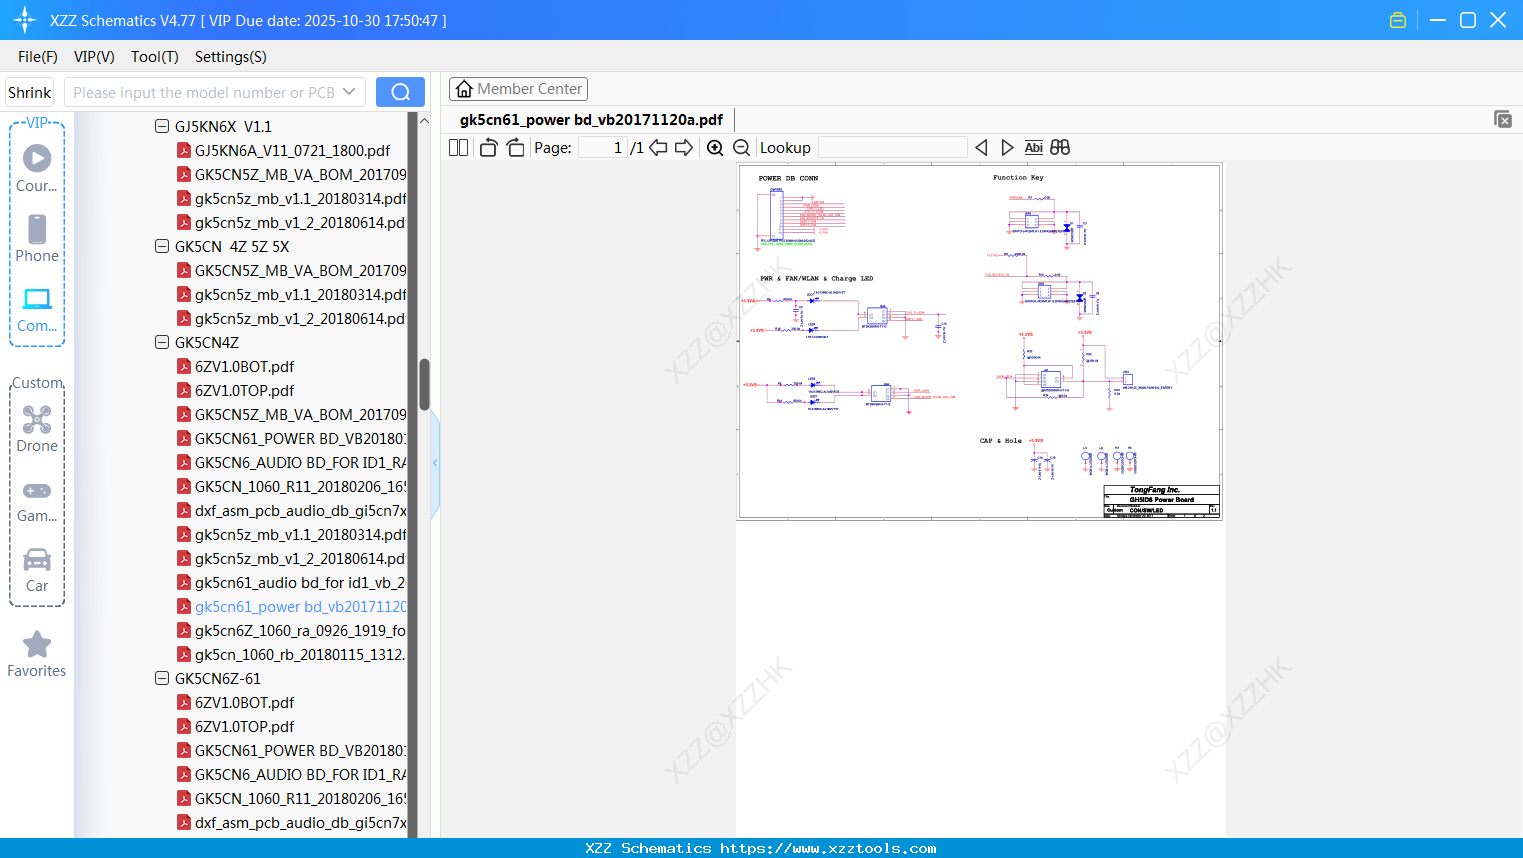Collapse the GK5CN4Z folder
The width and height of the screenshot is (1523, 858).
click(162, 343)
